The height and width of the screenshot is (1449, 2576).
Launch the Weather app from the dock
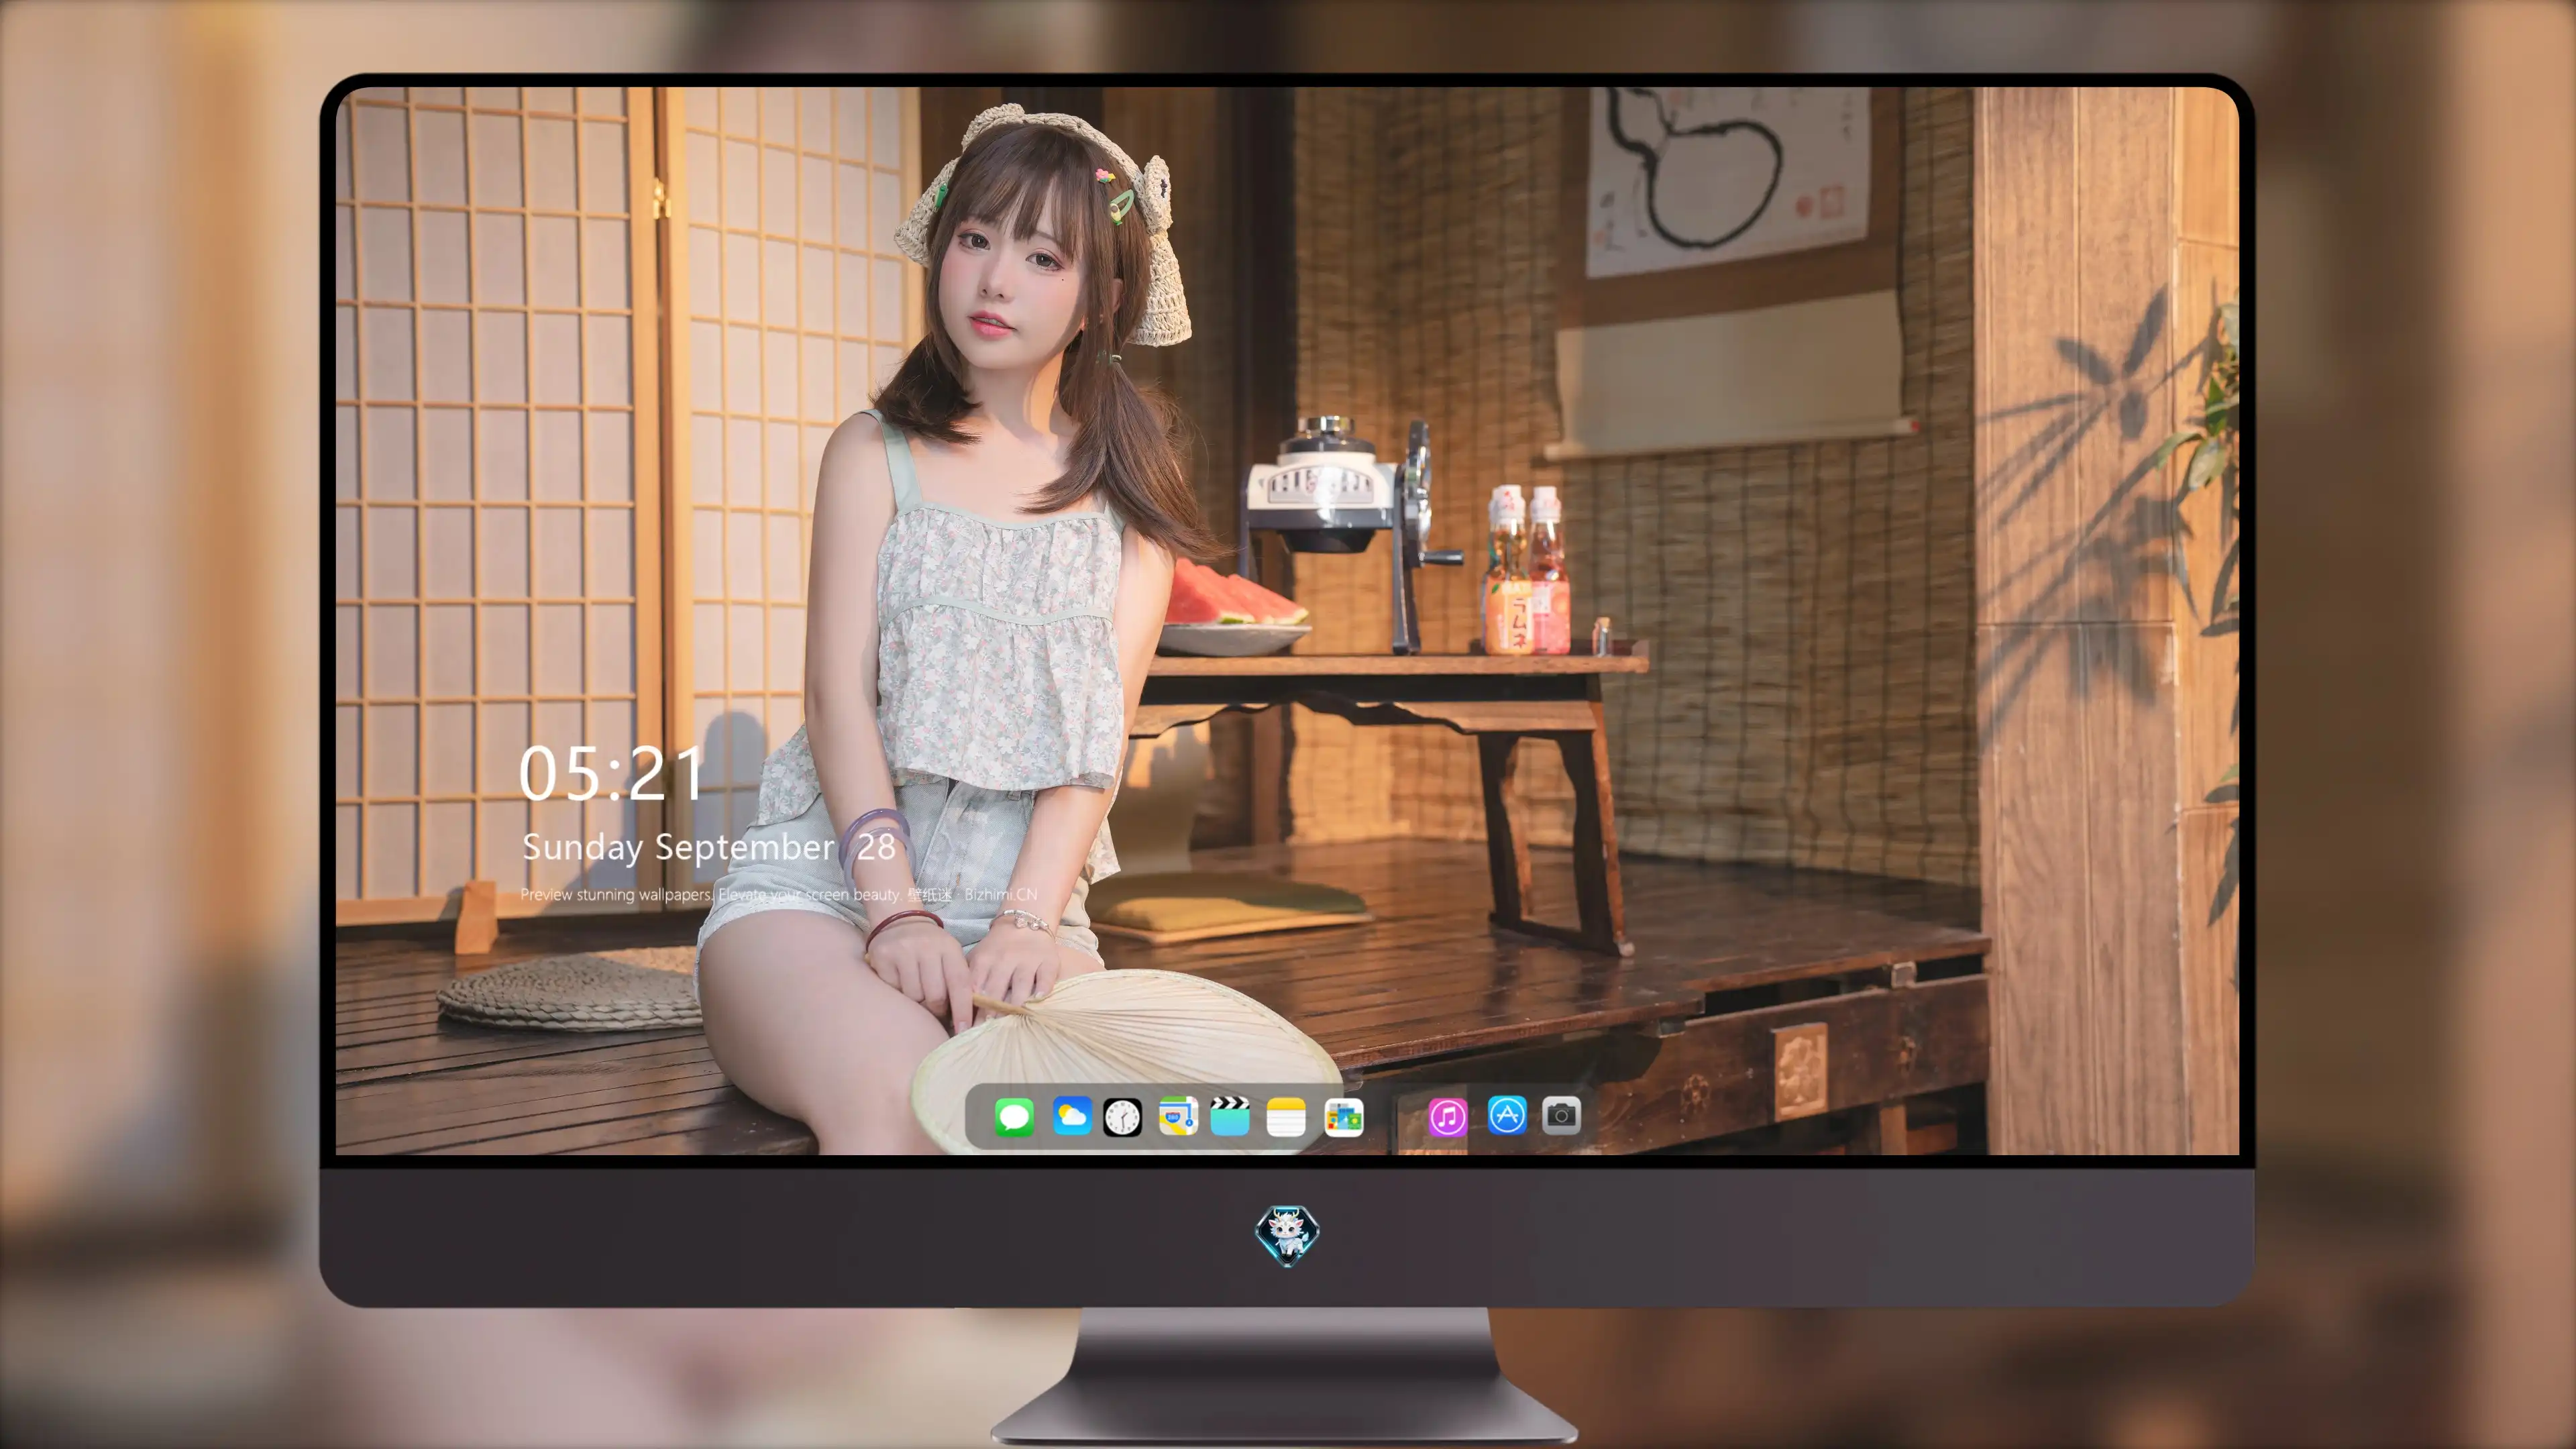click(x=1071, y=1116)
